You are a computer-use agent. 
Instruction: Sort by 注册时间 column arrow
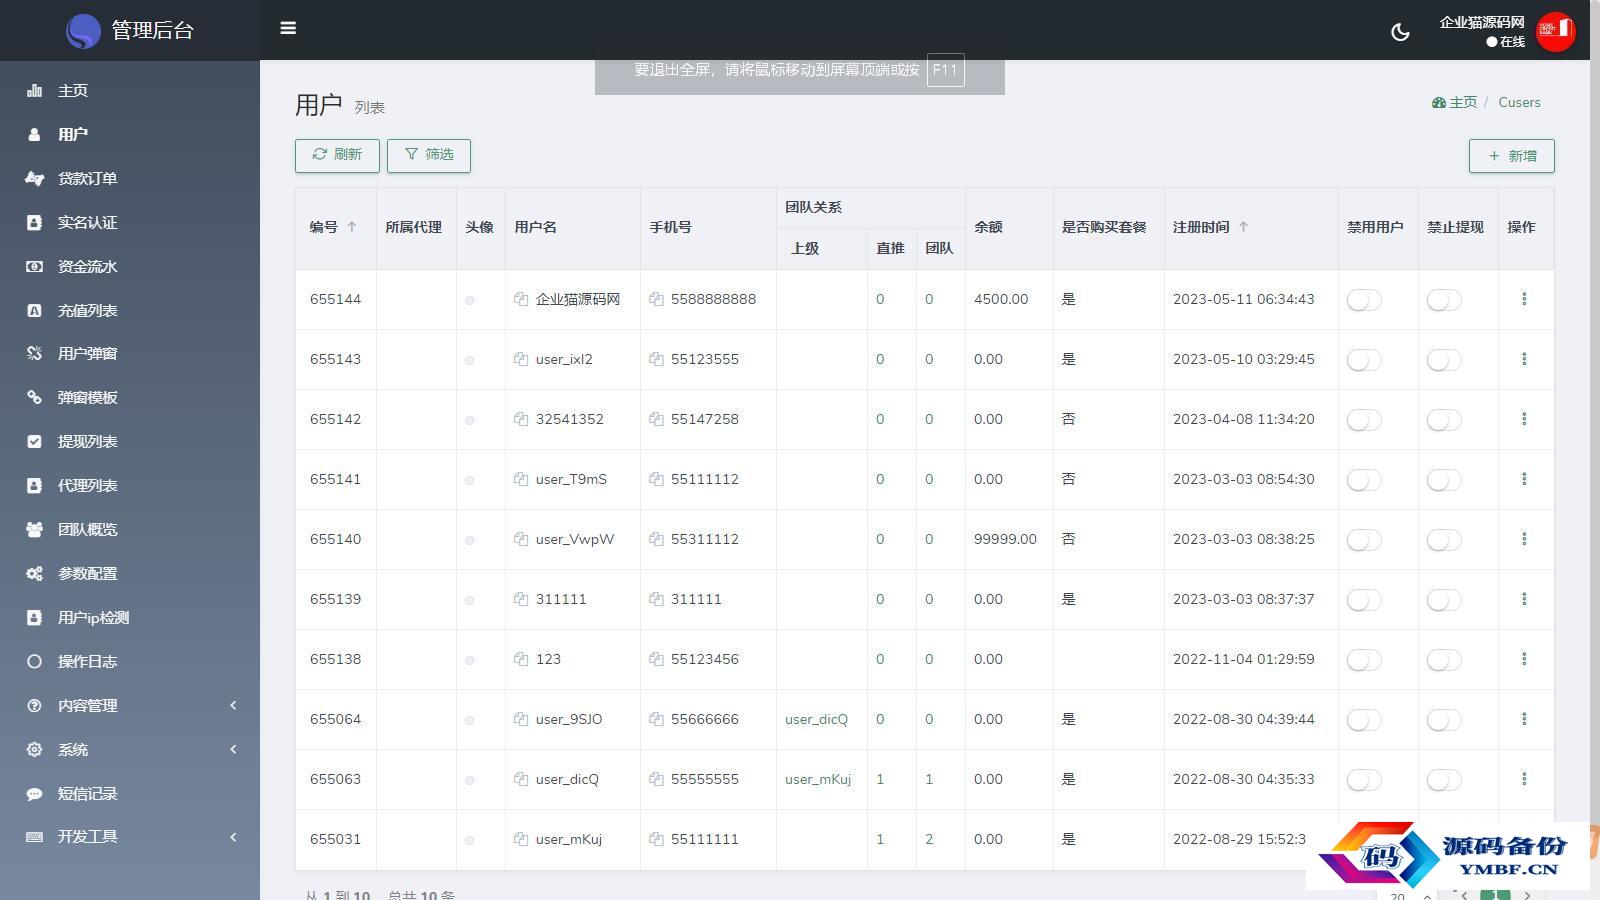tap(1243, 227)
